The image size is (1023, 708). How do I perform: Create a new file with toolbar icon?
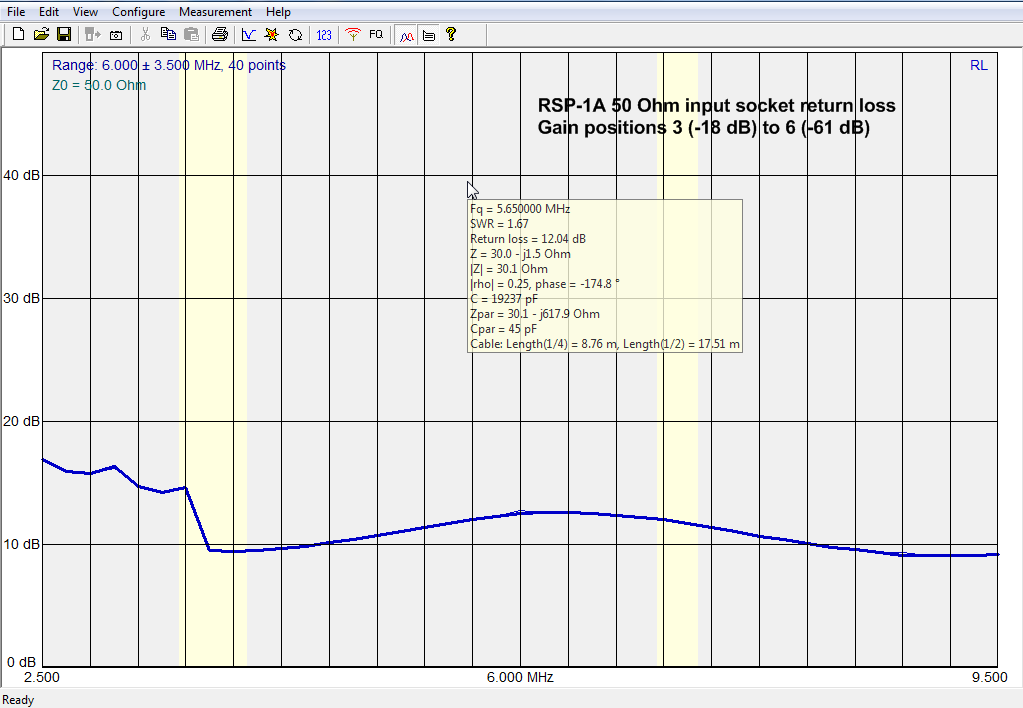pos(18,35)
